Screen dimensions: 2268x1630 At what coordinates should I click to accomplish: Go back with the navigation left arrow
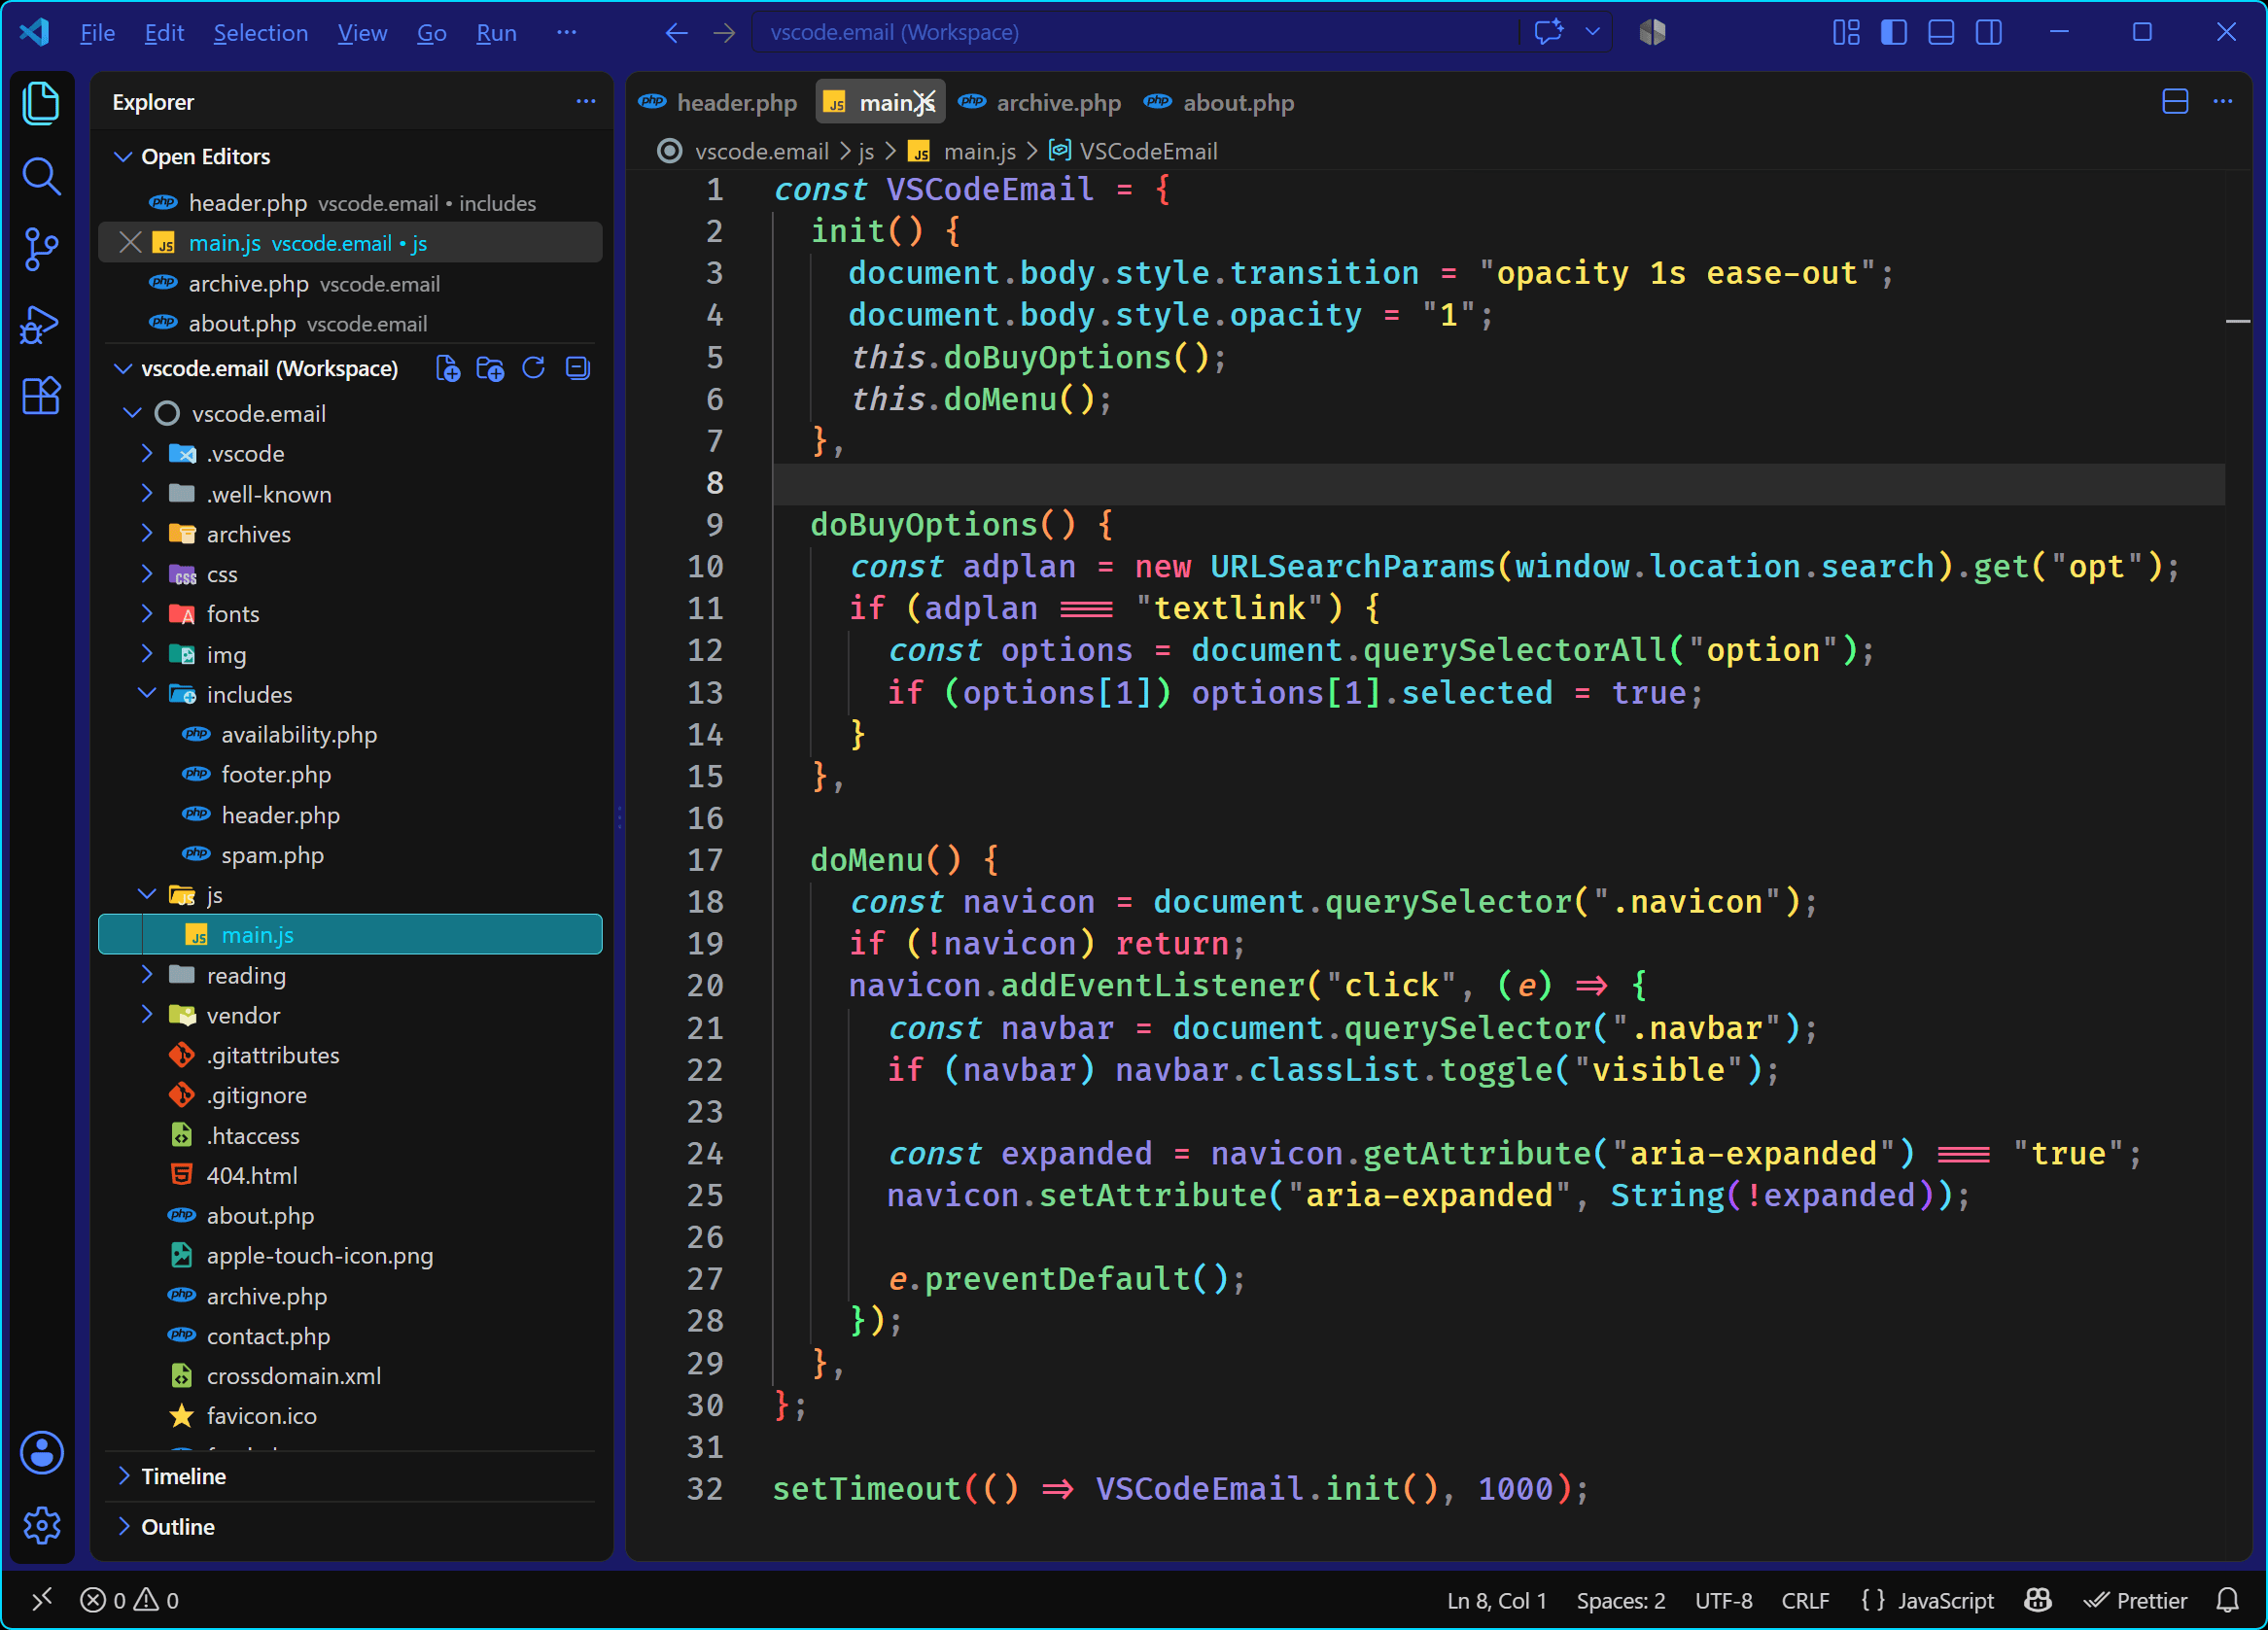click(x=677, y=33)
